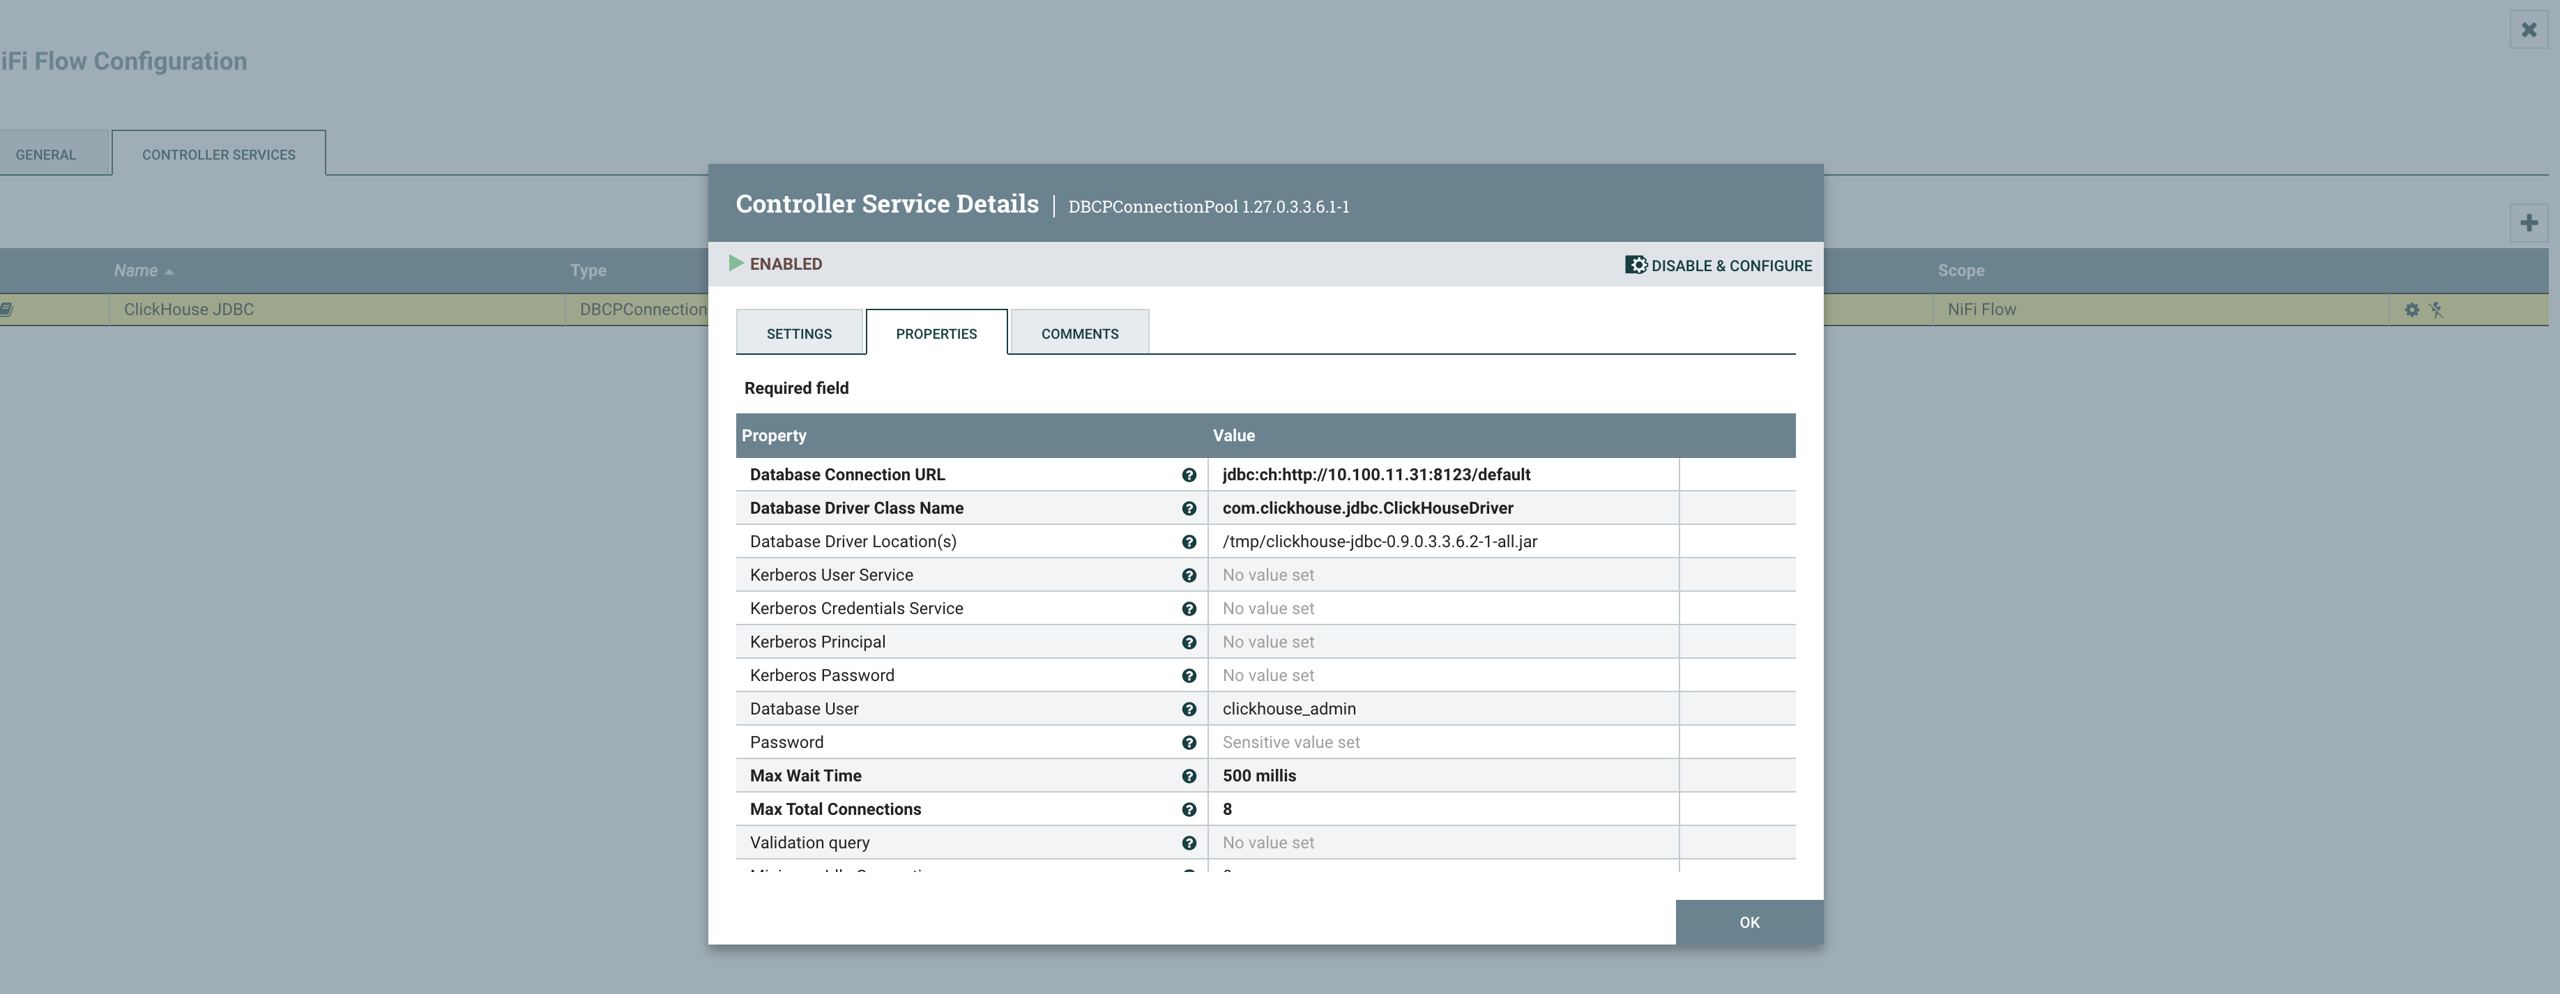Click the ClickHouse JDBC row's leading icon

6,310
